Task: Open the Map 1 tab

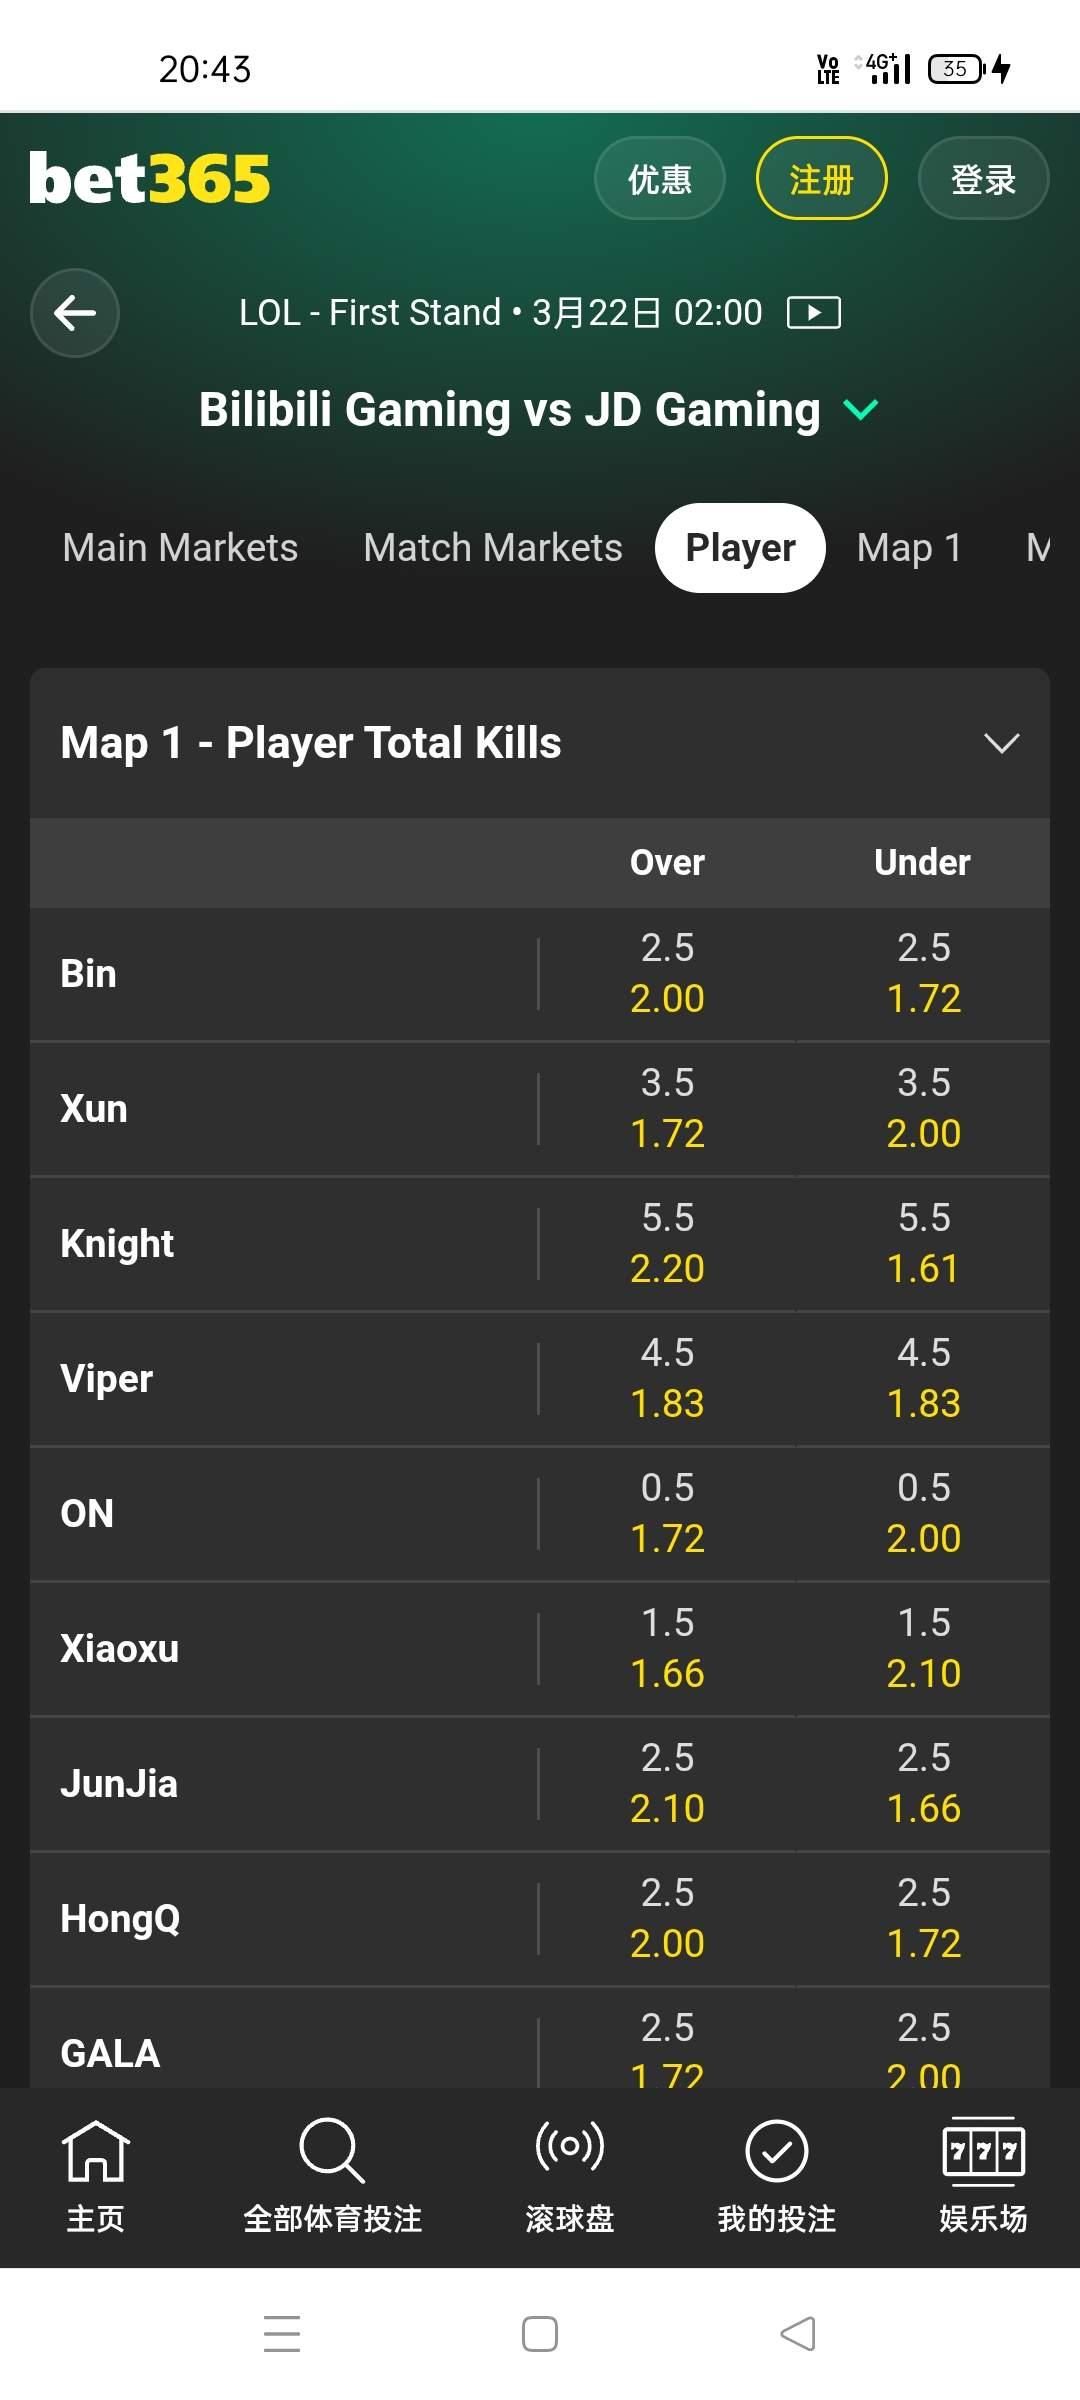Action: point(909,548)
